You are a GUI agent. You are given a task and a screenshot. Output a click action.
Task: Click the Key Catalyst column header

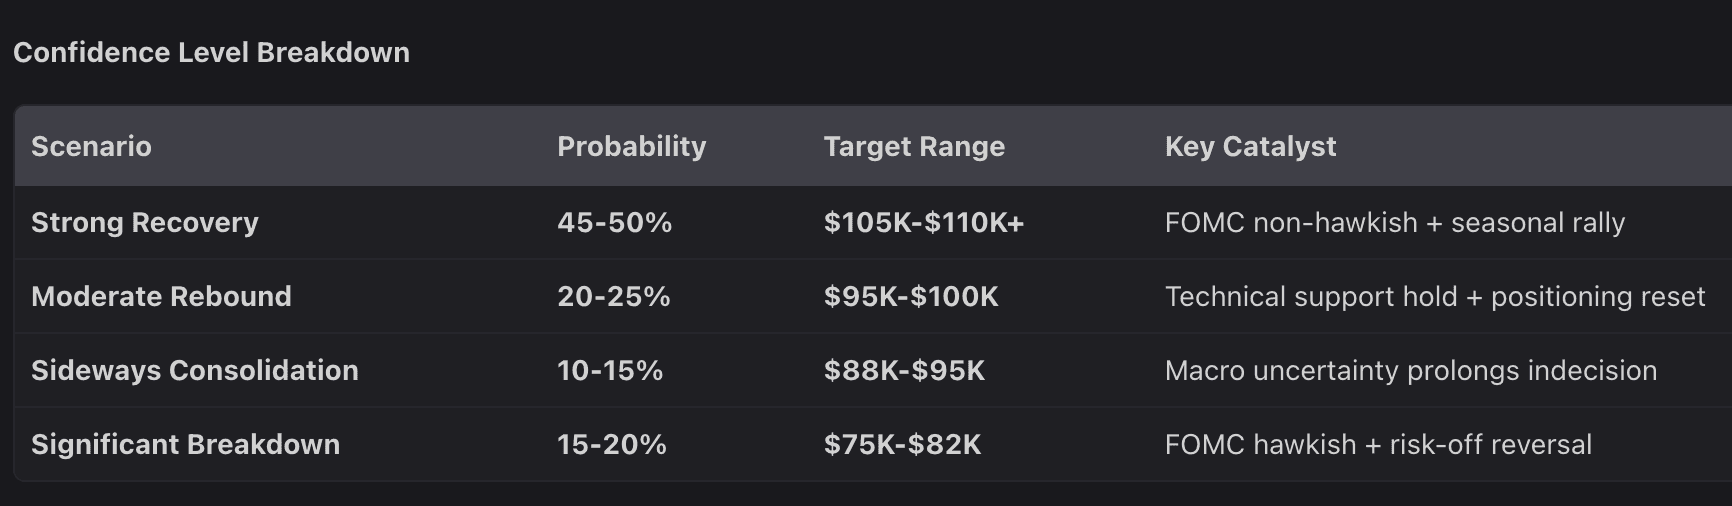click(x=1250, y=147)
